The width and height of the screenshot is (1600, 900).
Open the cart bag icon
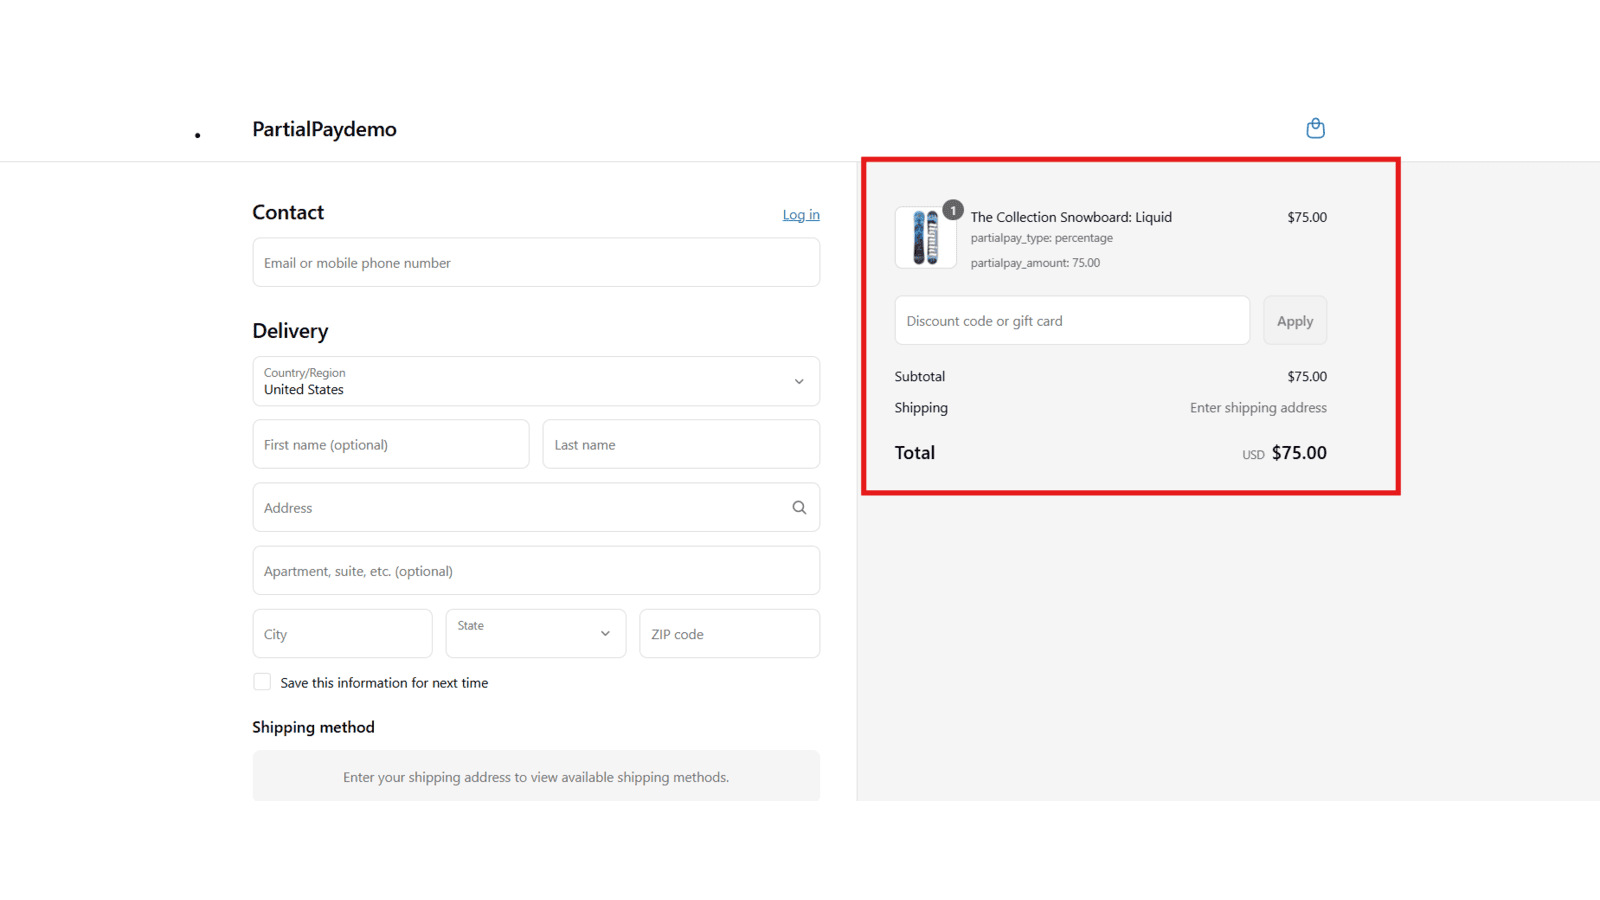1315,128
